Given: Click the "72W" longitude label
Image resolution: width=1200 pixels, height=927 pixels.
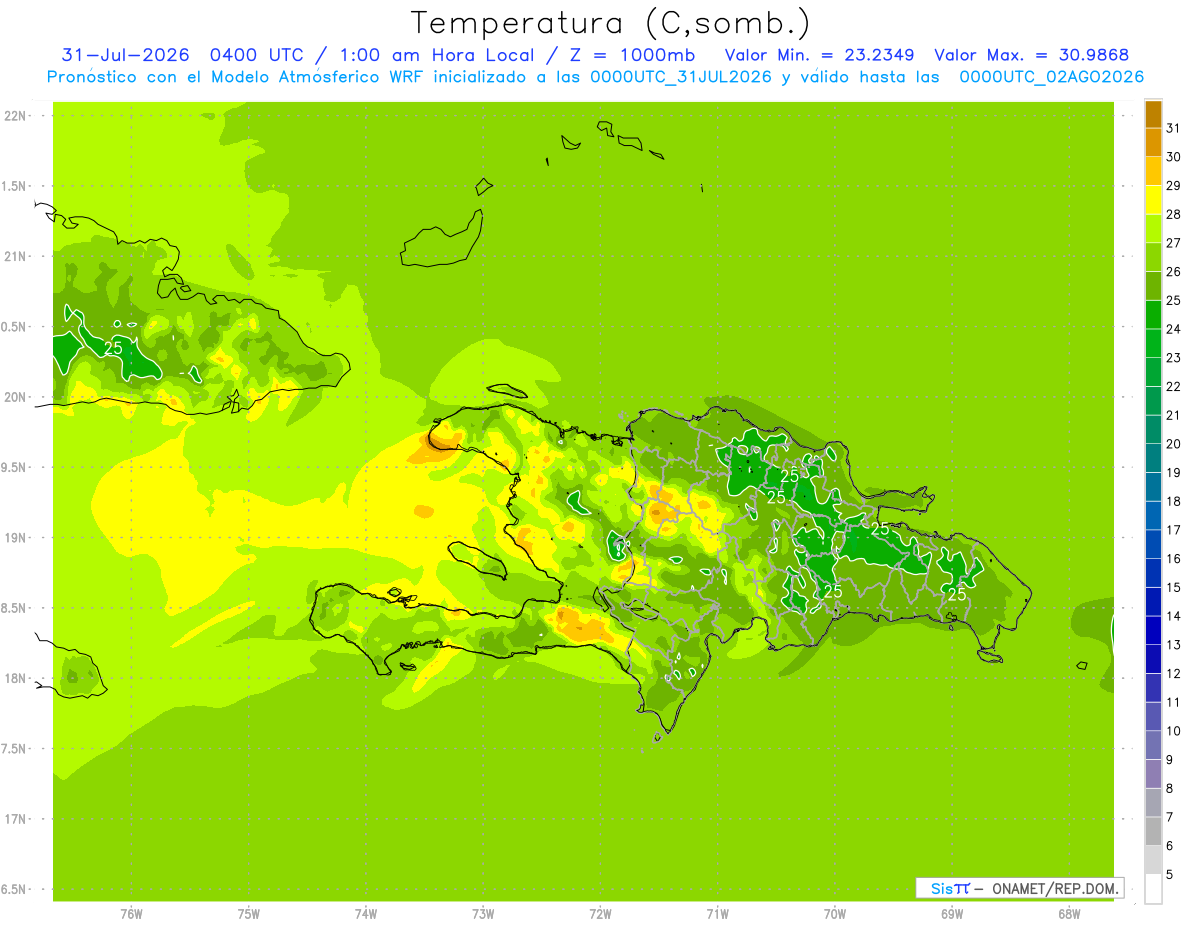Looking at the screenshot, I should pos(600,915).
